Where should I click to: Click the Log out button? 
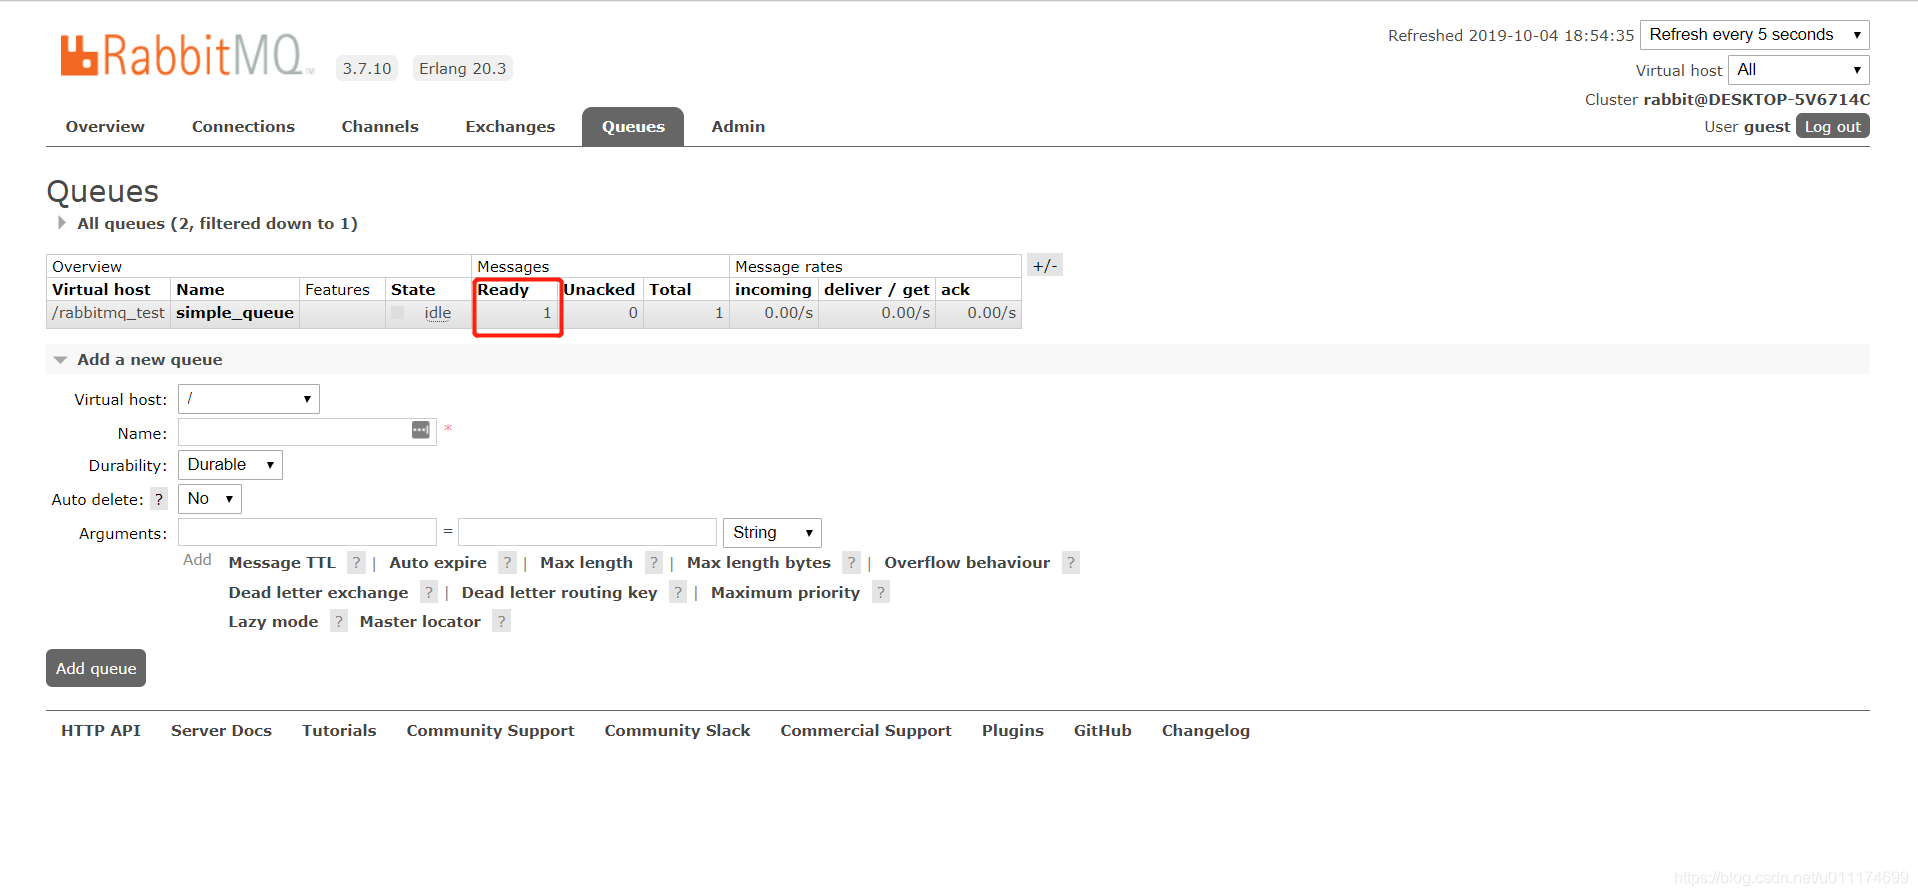coord(1833,126)
